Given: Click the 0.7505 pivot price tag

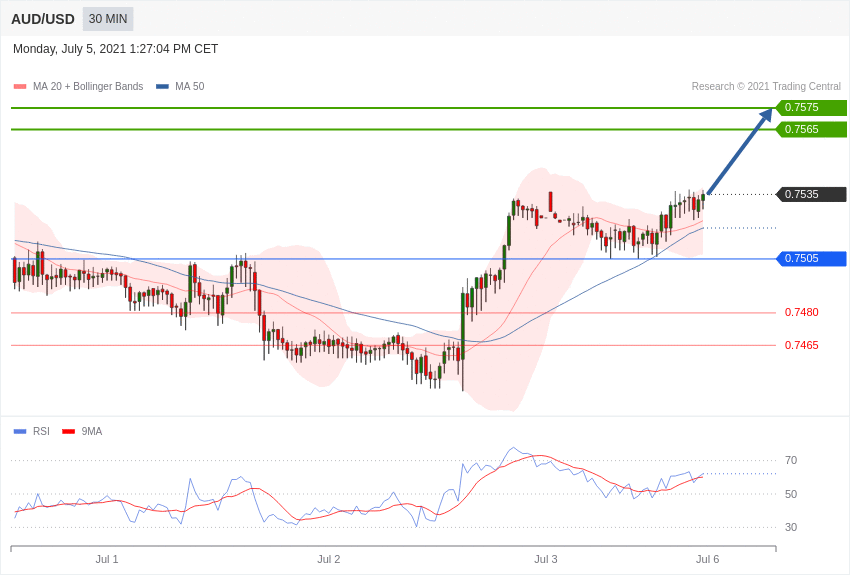Looking at the screenshot, I should (x=812, y=258).
